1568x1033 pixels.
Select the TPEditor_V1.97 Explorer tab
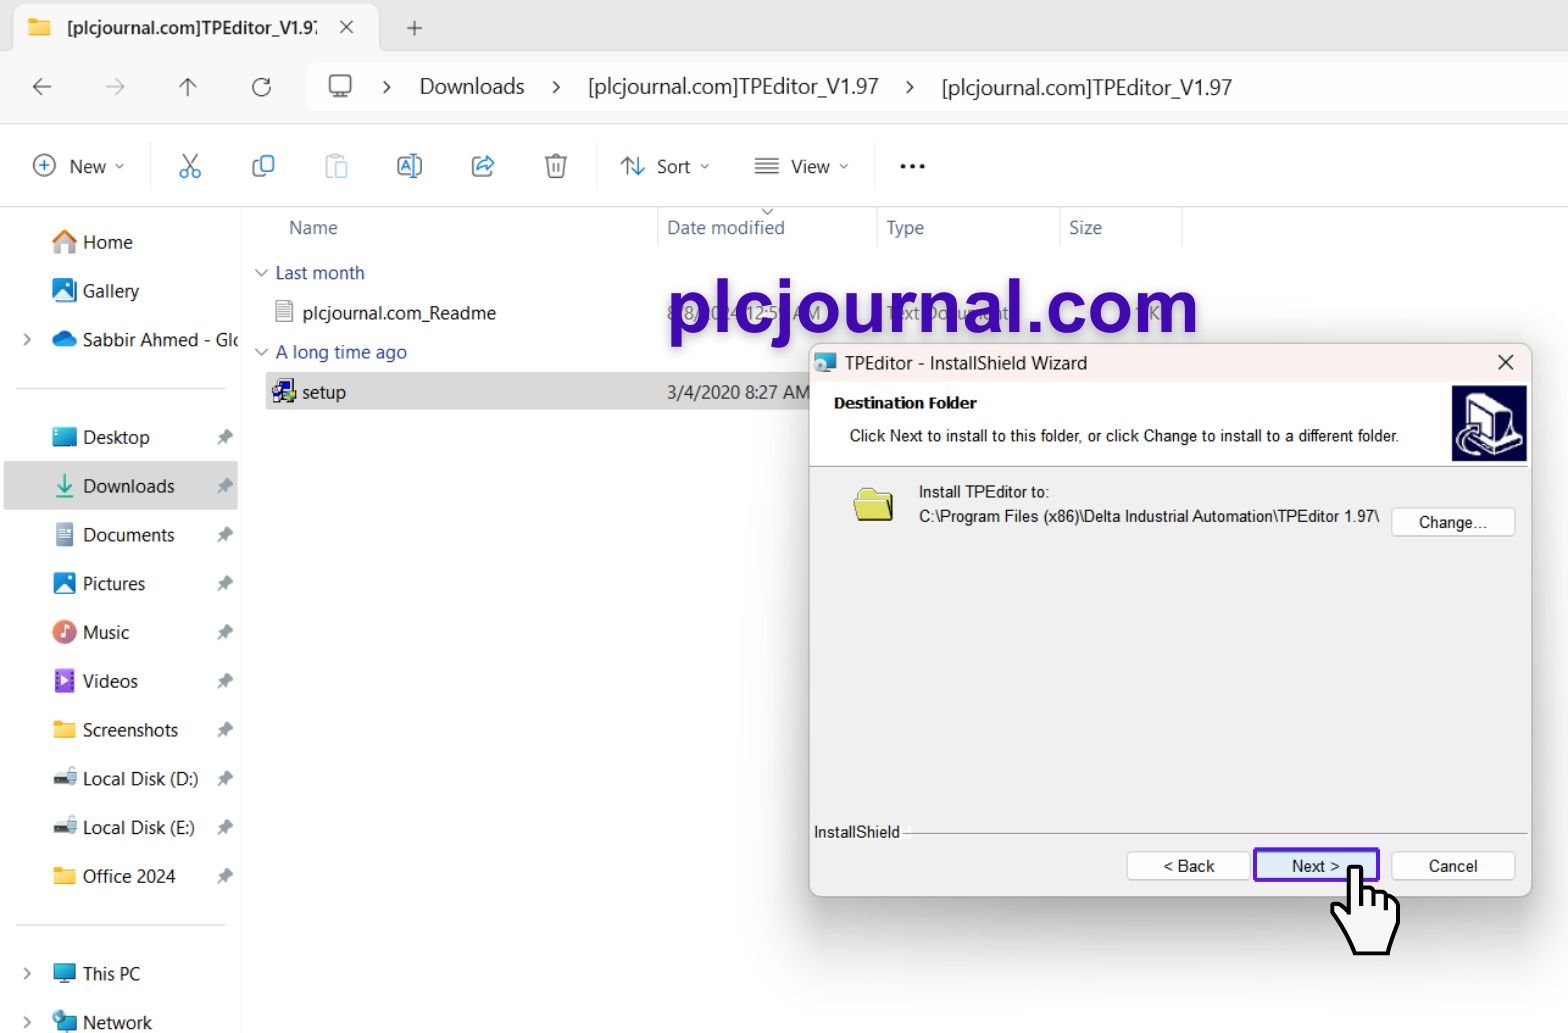(x=195, y=28)
